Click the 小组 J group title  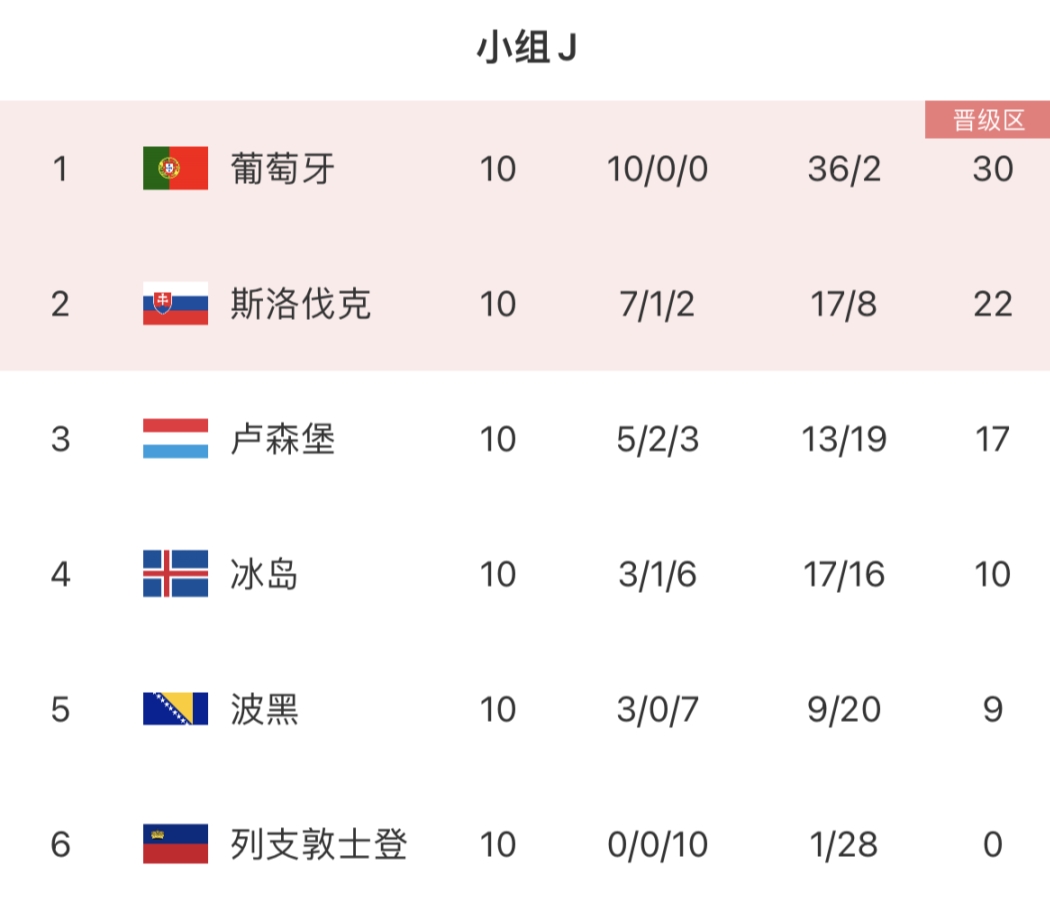(526, 48)
